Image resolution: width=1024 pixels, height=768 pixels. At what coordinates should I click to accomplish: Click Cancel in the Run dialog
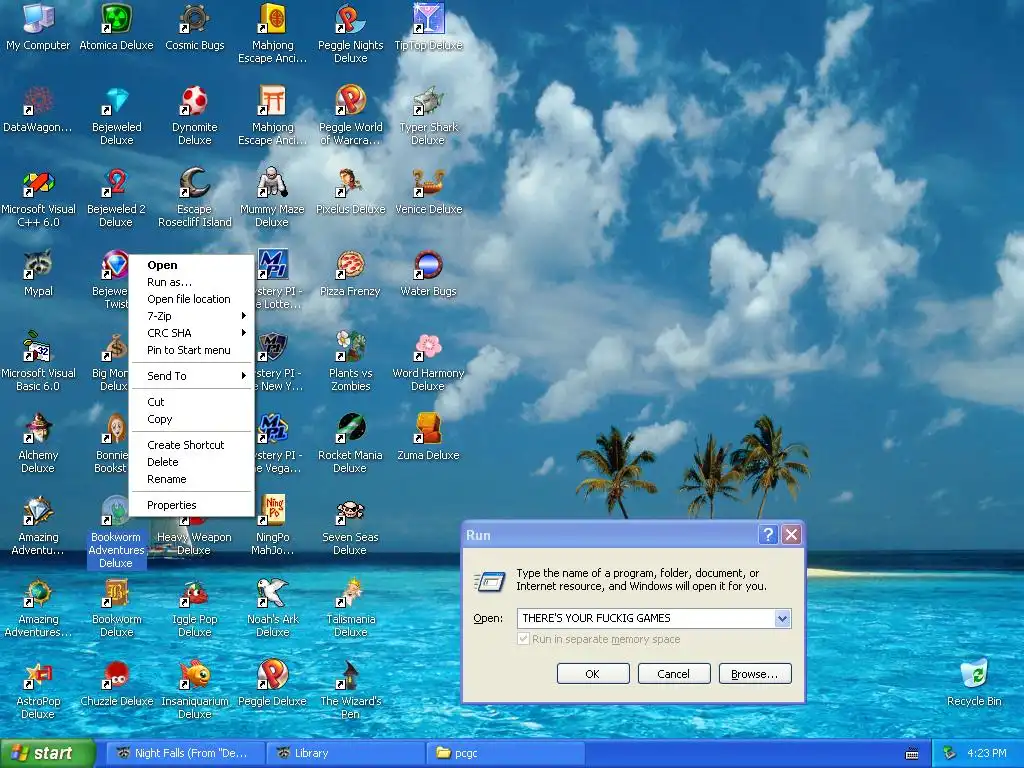pos(674,674)
